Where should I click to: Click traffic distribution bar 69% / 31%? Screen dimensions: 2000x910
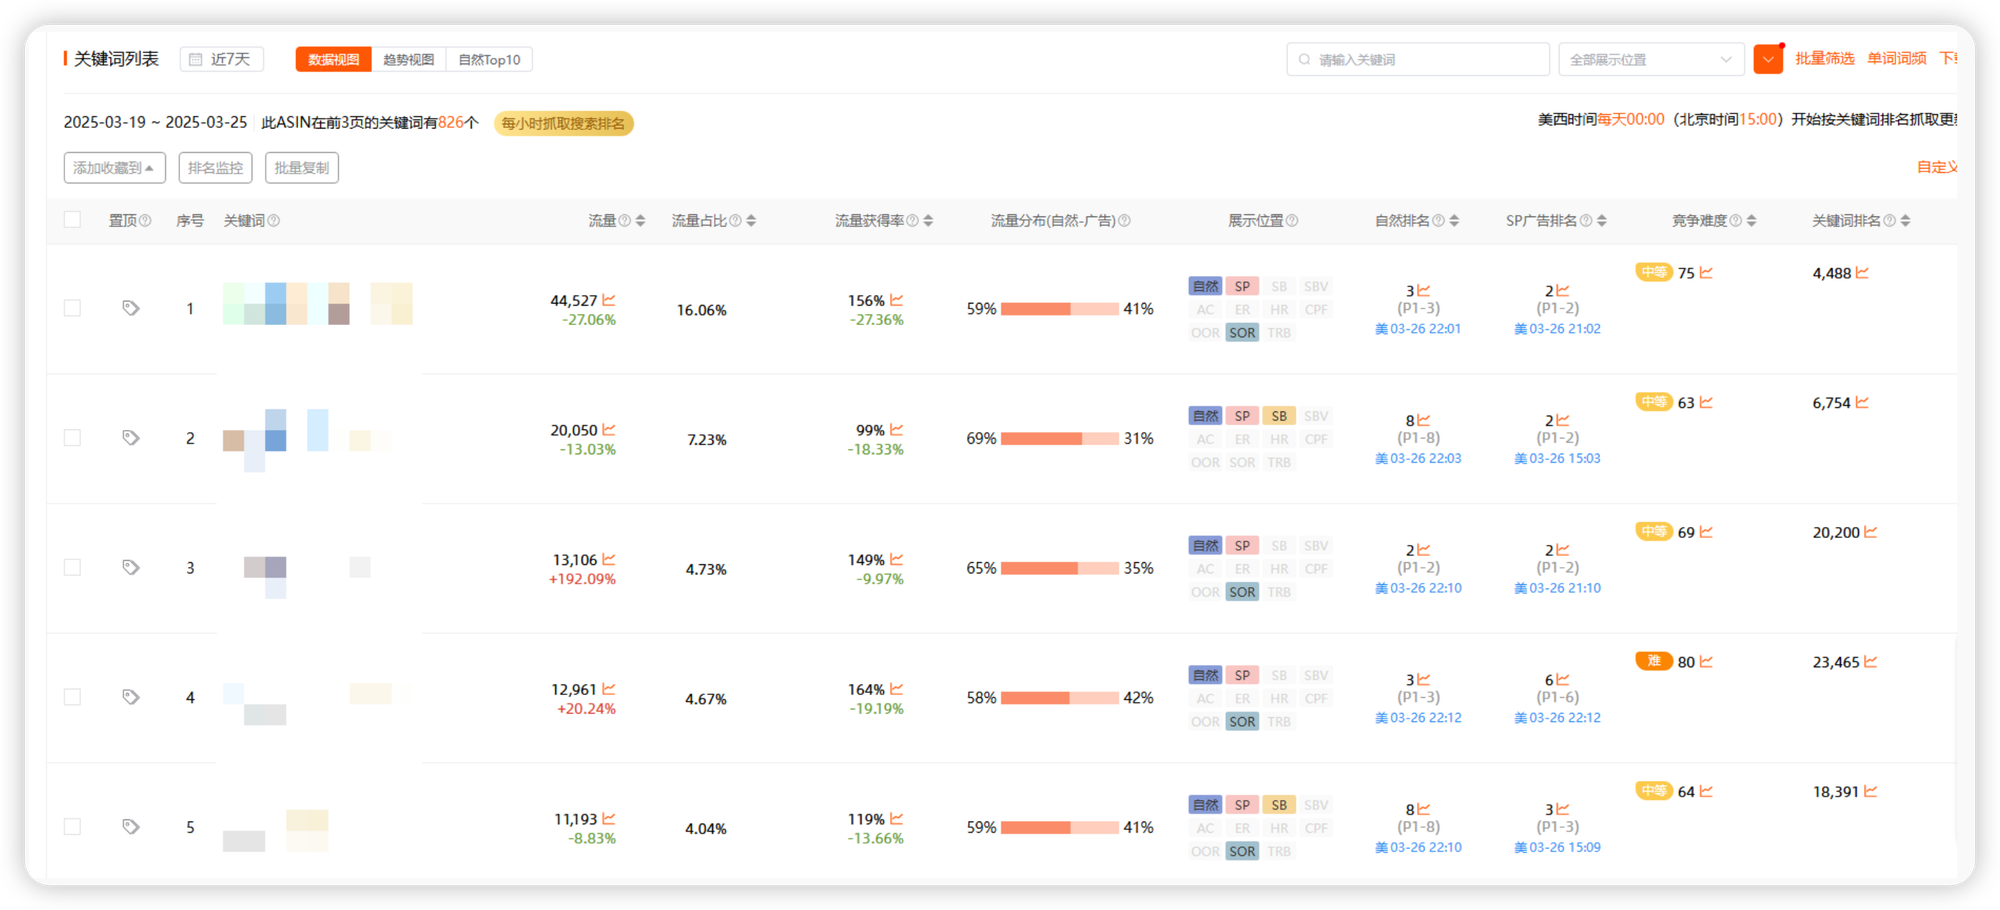[1059, 438]
